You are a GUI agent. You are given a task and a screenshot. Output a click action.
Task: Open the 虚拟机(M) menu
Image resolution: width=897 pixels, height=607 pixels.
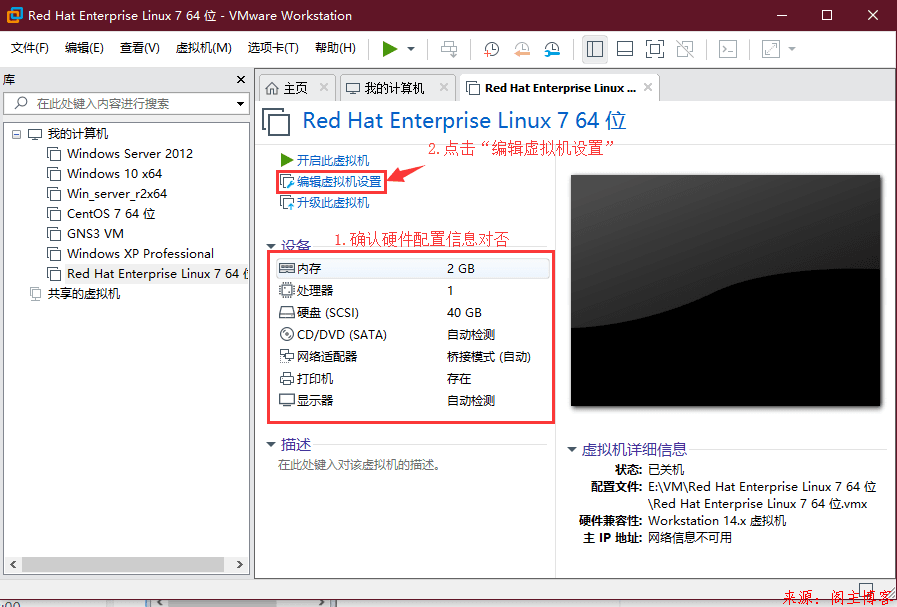[204, 48]
